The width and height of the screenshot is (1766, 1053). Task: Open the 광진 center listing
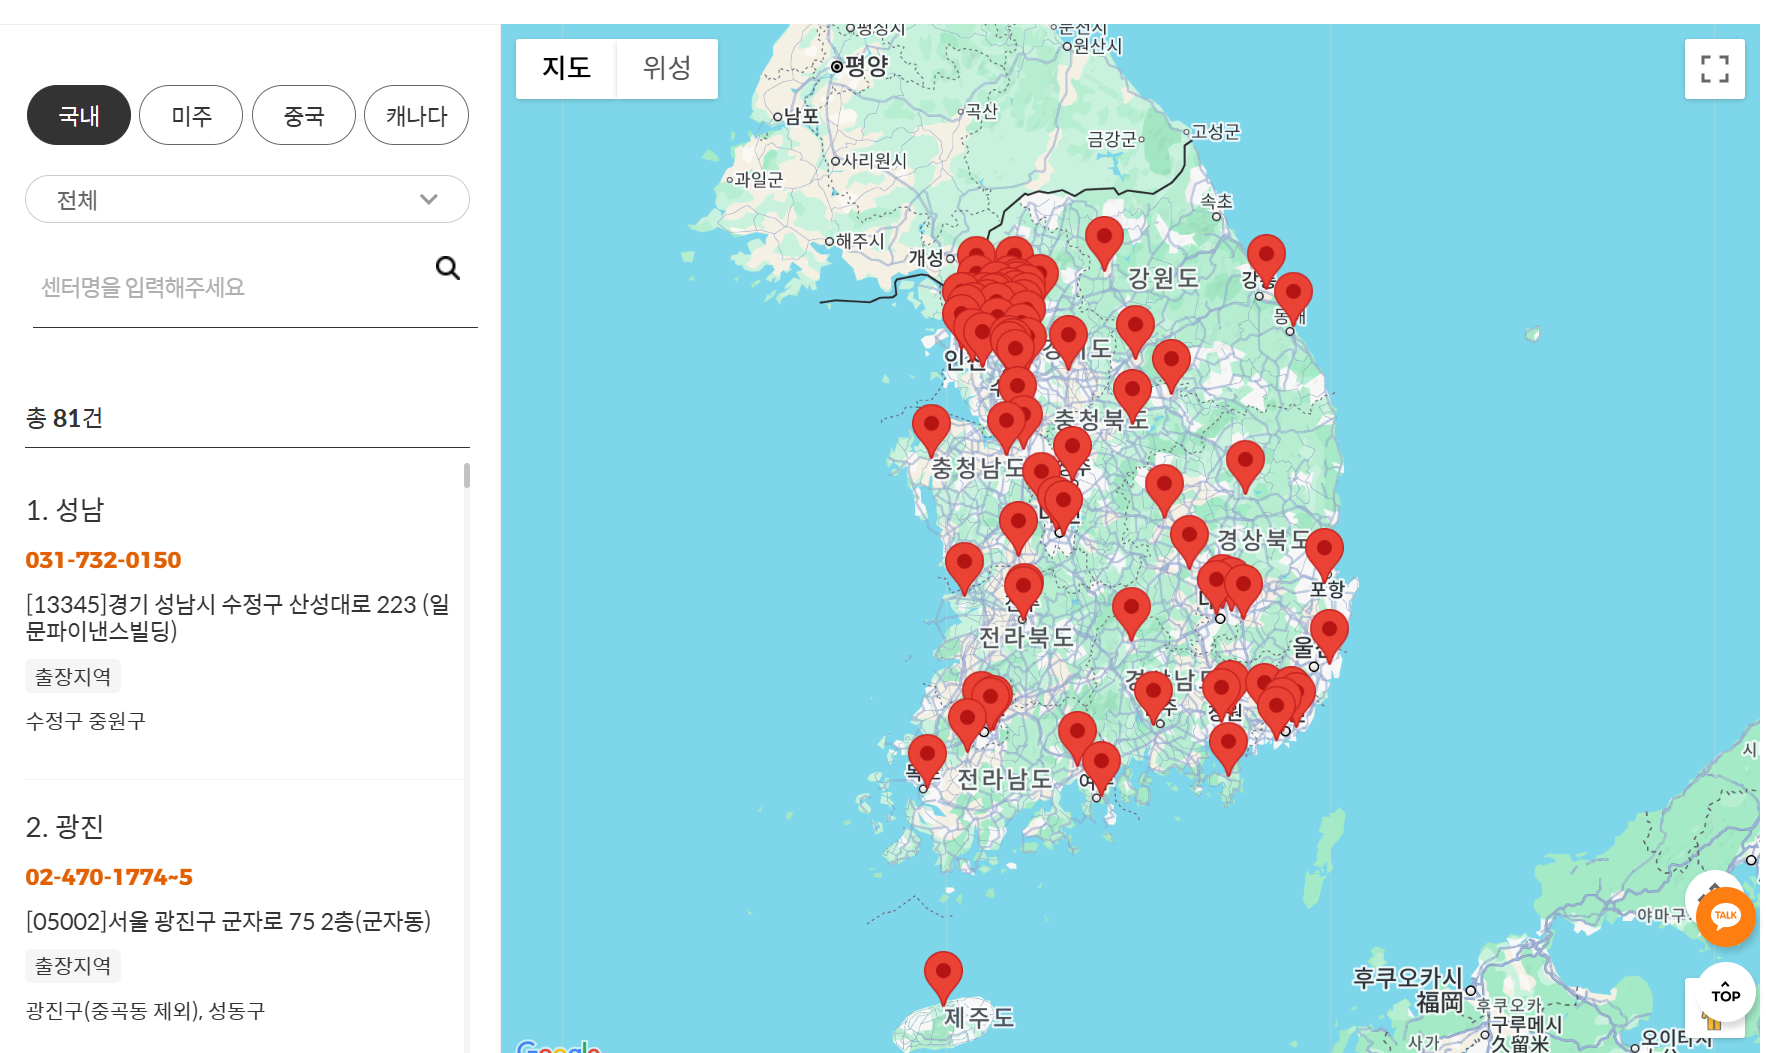65,827
